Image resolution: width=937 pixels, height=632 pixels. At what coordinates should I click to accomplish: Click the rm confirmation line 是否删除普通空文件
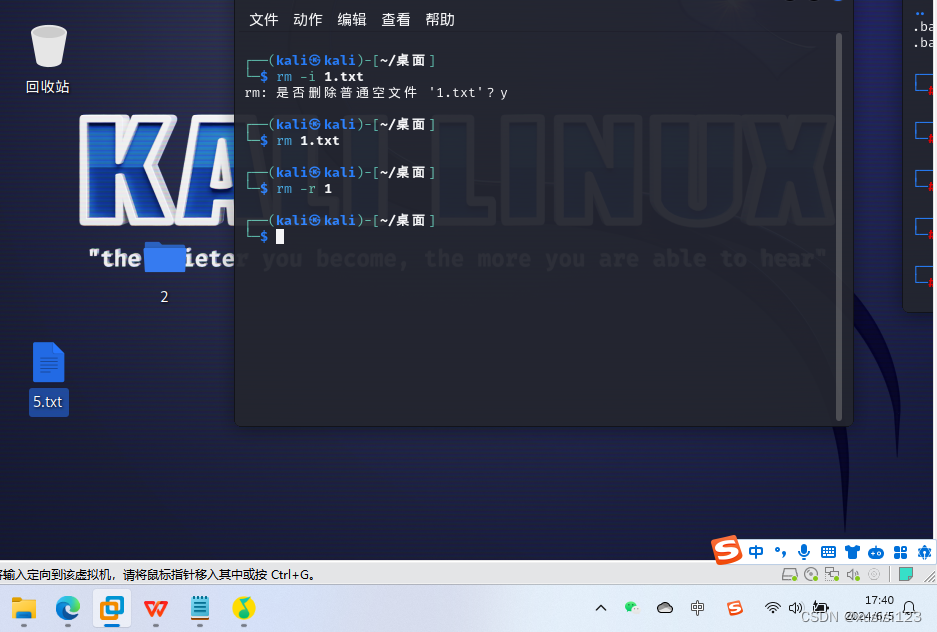376,93
